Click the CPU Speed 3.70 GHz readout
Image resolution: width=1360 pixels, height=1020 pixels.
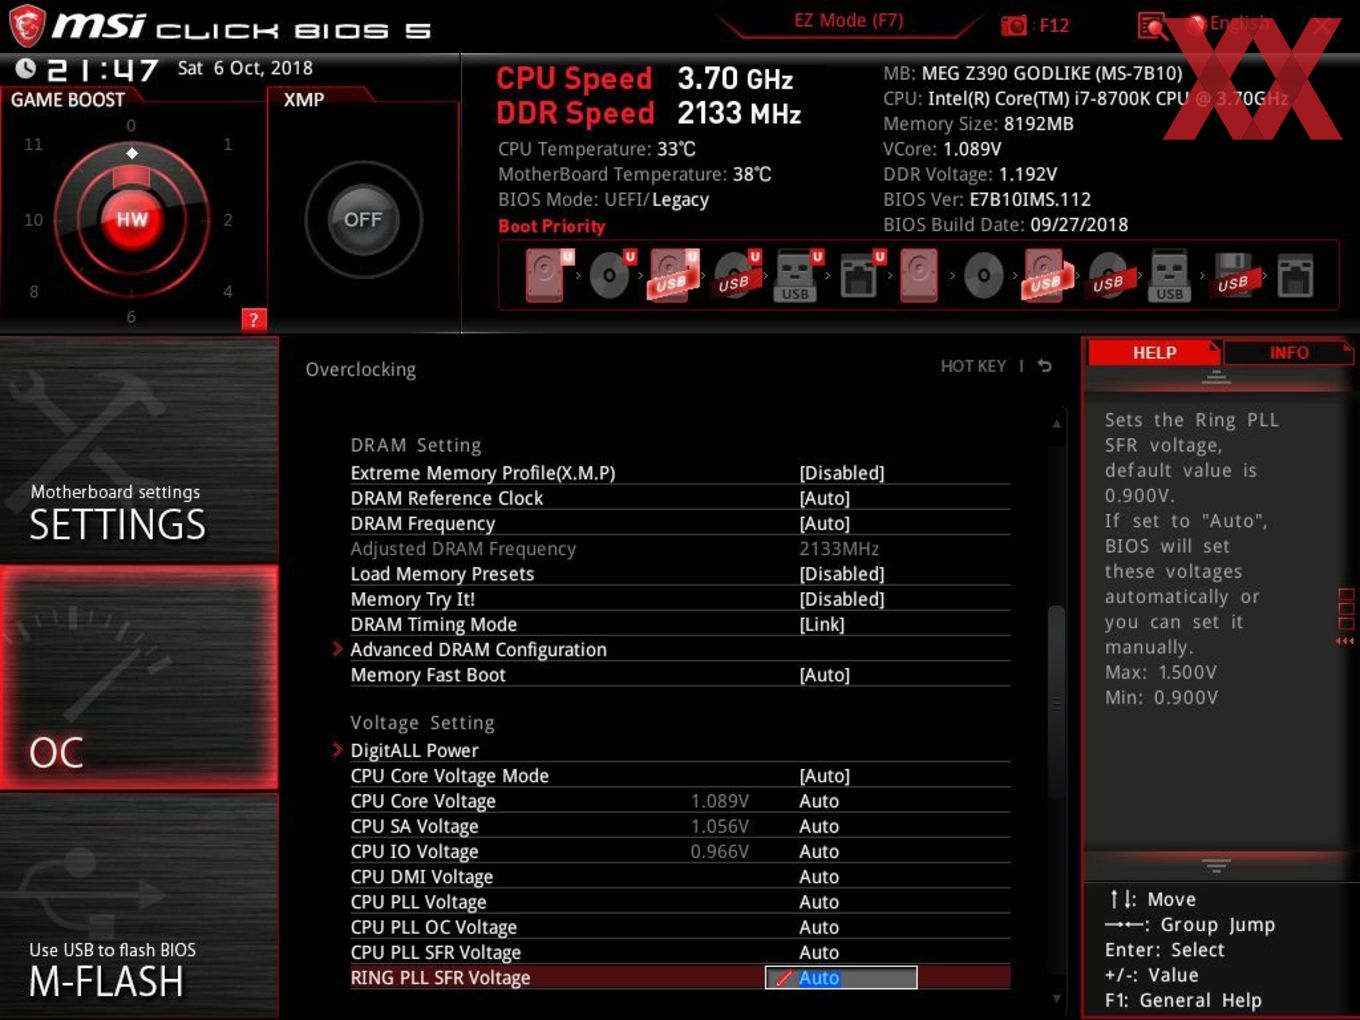[645, 78]
